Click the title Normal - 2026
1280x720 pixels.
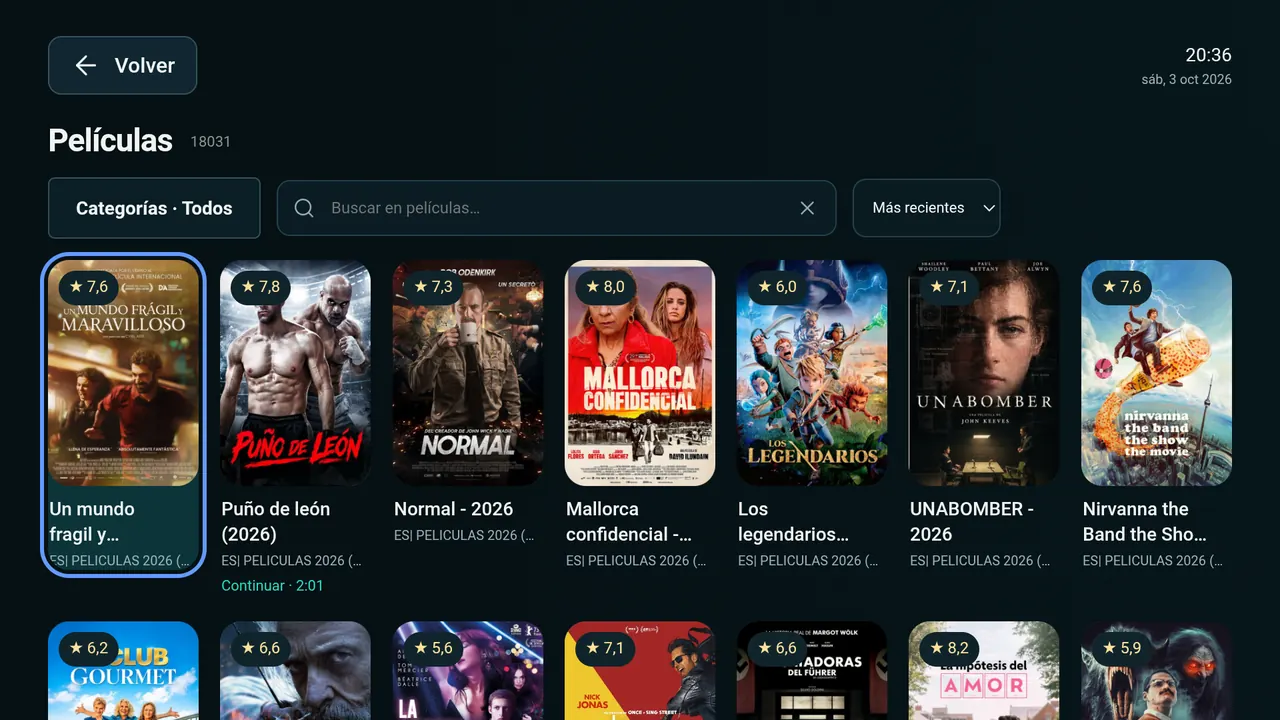click(453, 509)
